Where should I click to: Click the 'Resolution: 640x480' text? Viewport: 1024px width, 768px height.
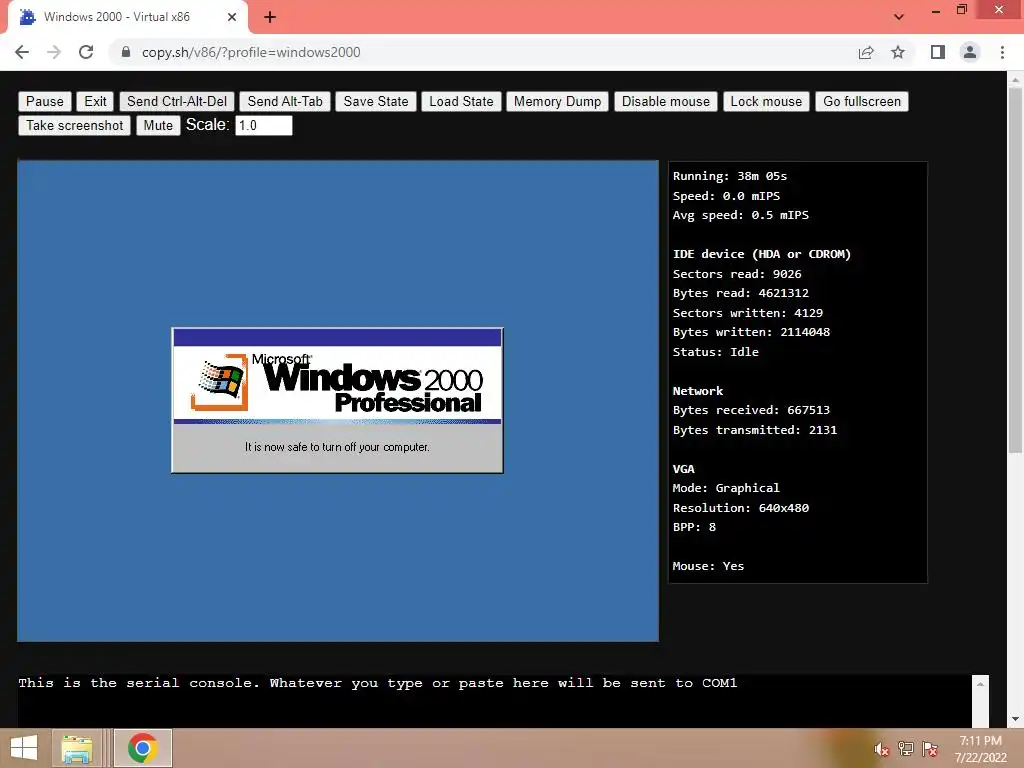coord(741,508)
